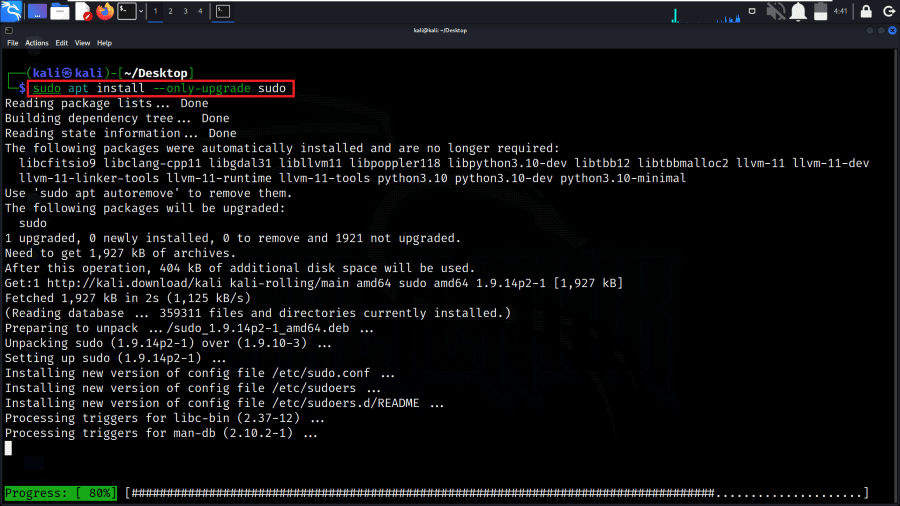Lock the screen with padlock icon

click(866, 11)
